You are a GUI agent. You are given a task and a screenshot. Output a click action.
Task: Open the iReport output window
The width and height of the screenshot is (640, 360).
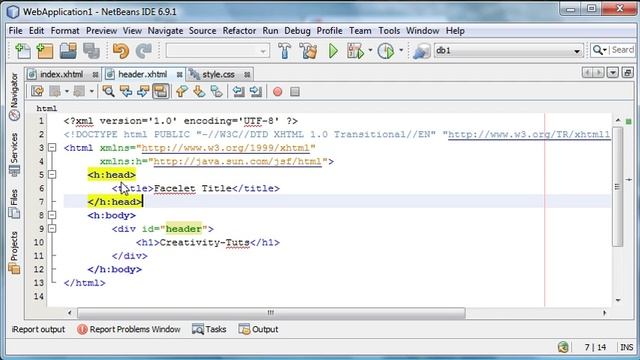coord(38,329)
